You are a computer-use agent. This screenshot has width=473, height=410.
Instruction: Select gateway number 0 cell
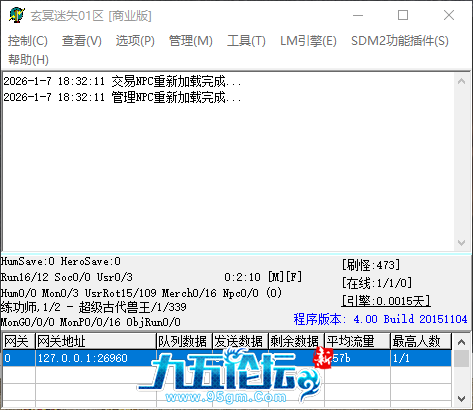(x=19, y=358)
